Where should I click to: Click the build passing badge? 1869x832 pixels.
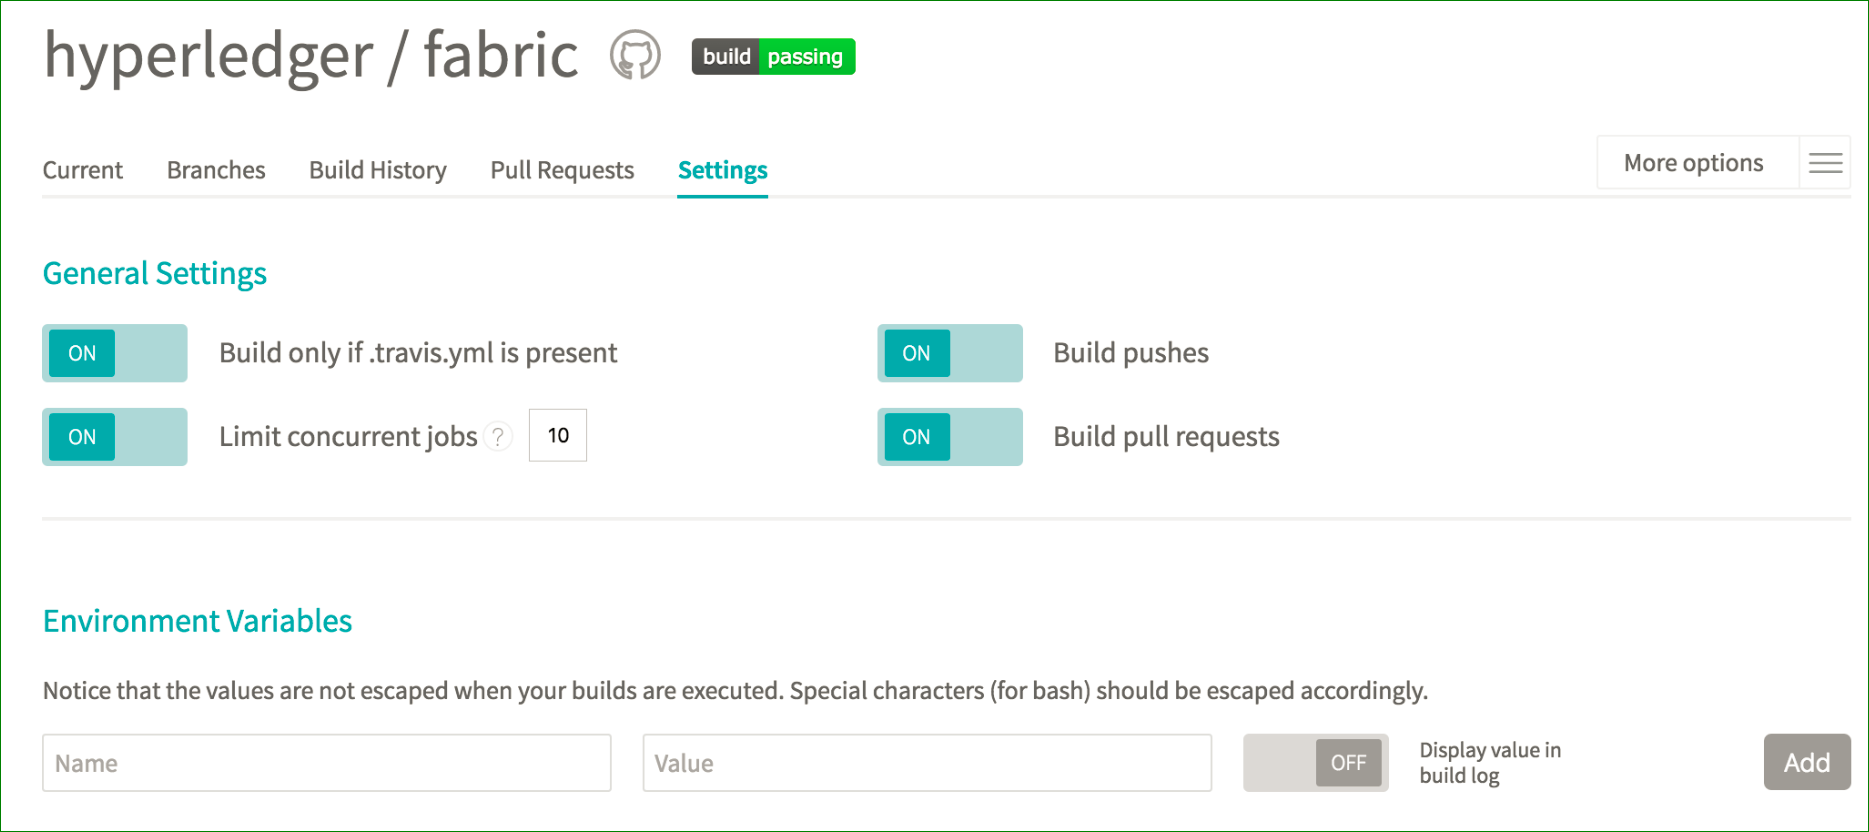[x=773, y=57]
